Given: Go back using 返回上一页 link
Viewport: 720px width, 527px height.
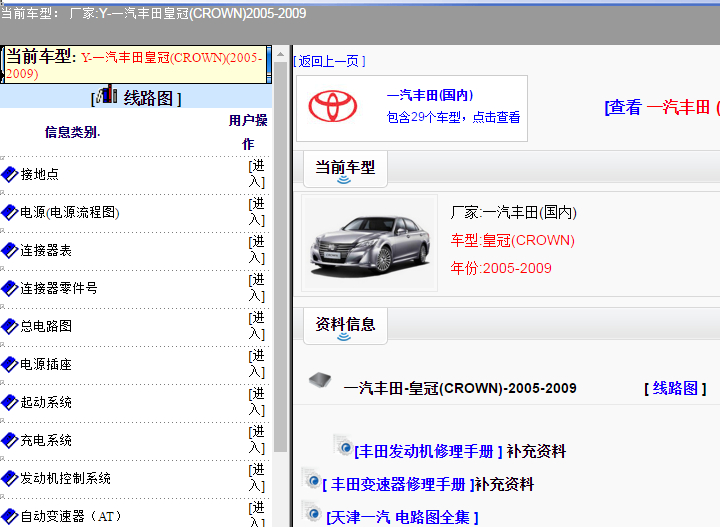Looking at the screenshot, I should point(329,61).
